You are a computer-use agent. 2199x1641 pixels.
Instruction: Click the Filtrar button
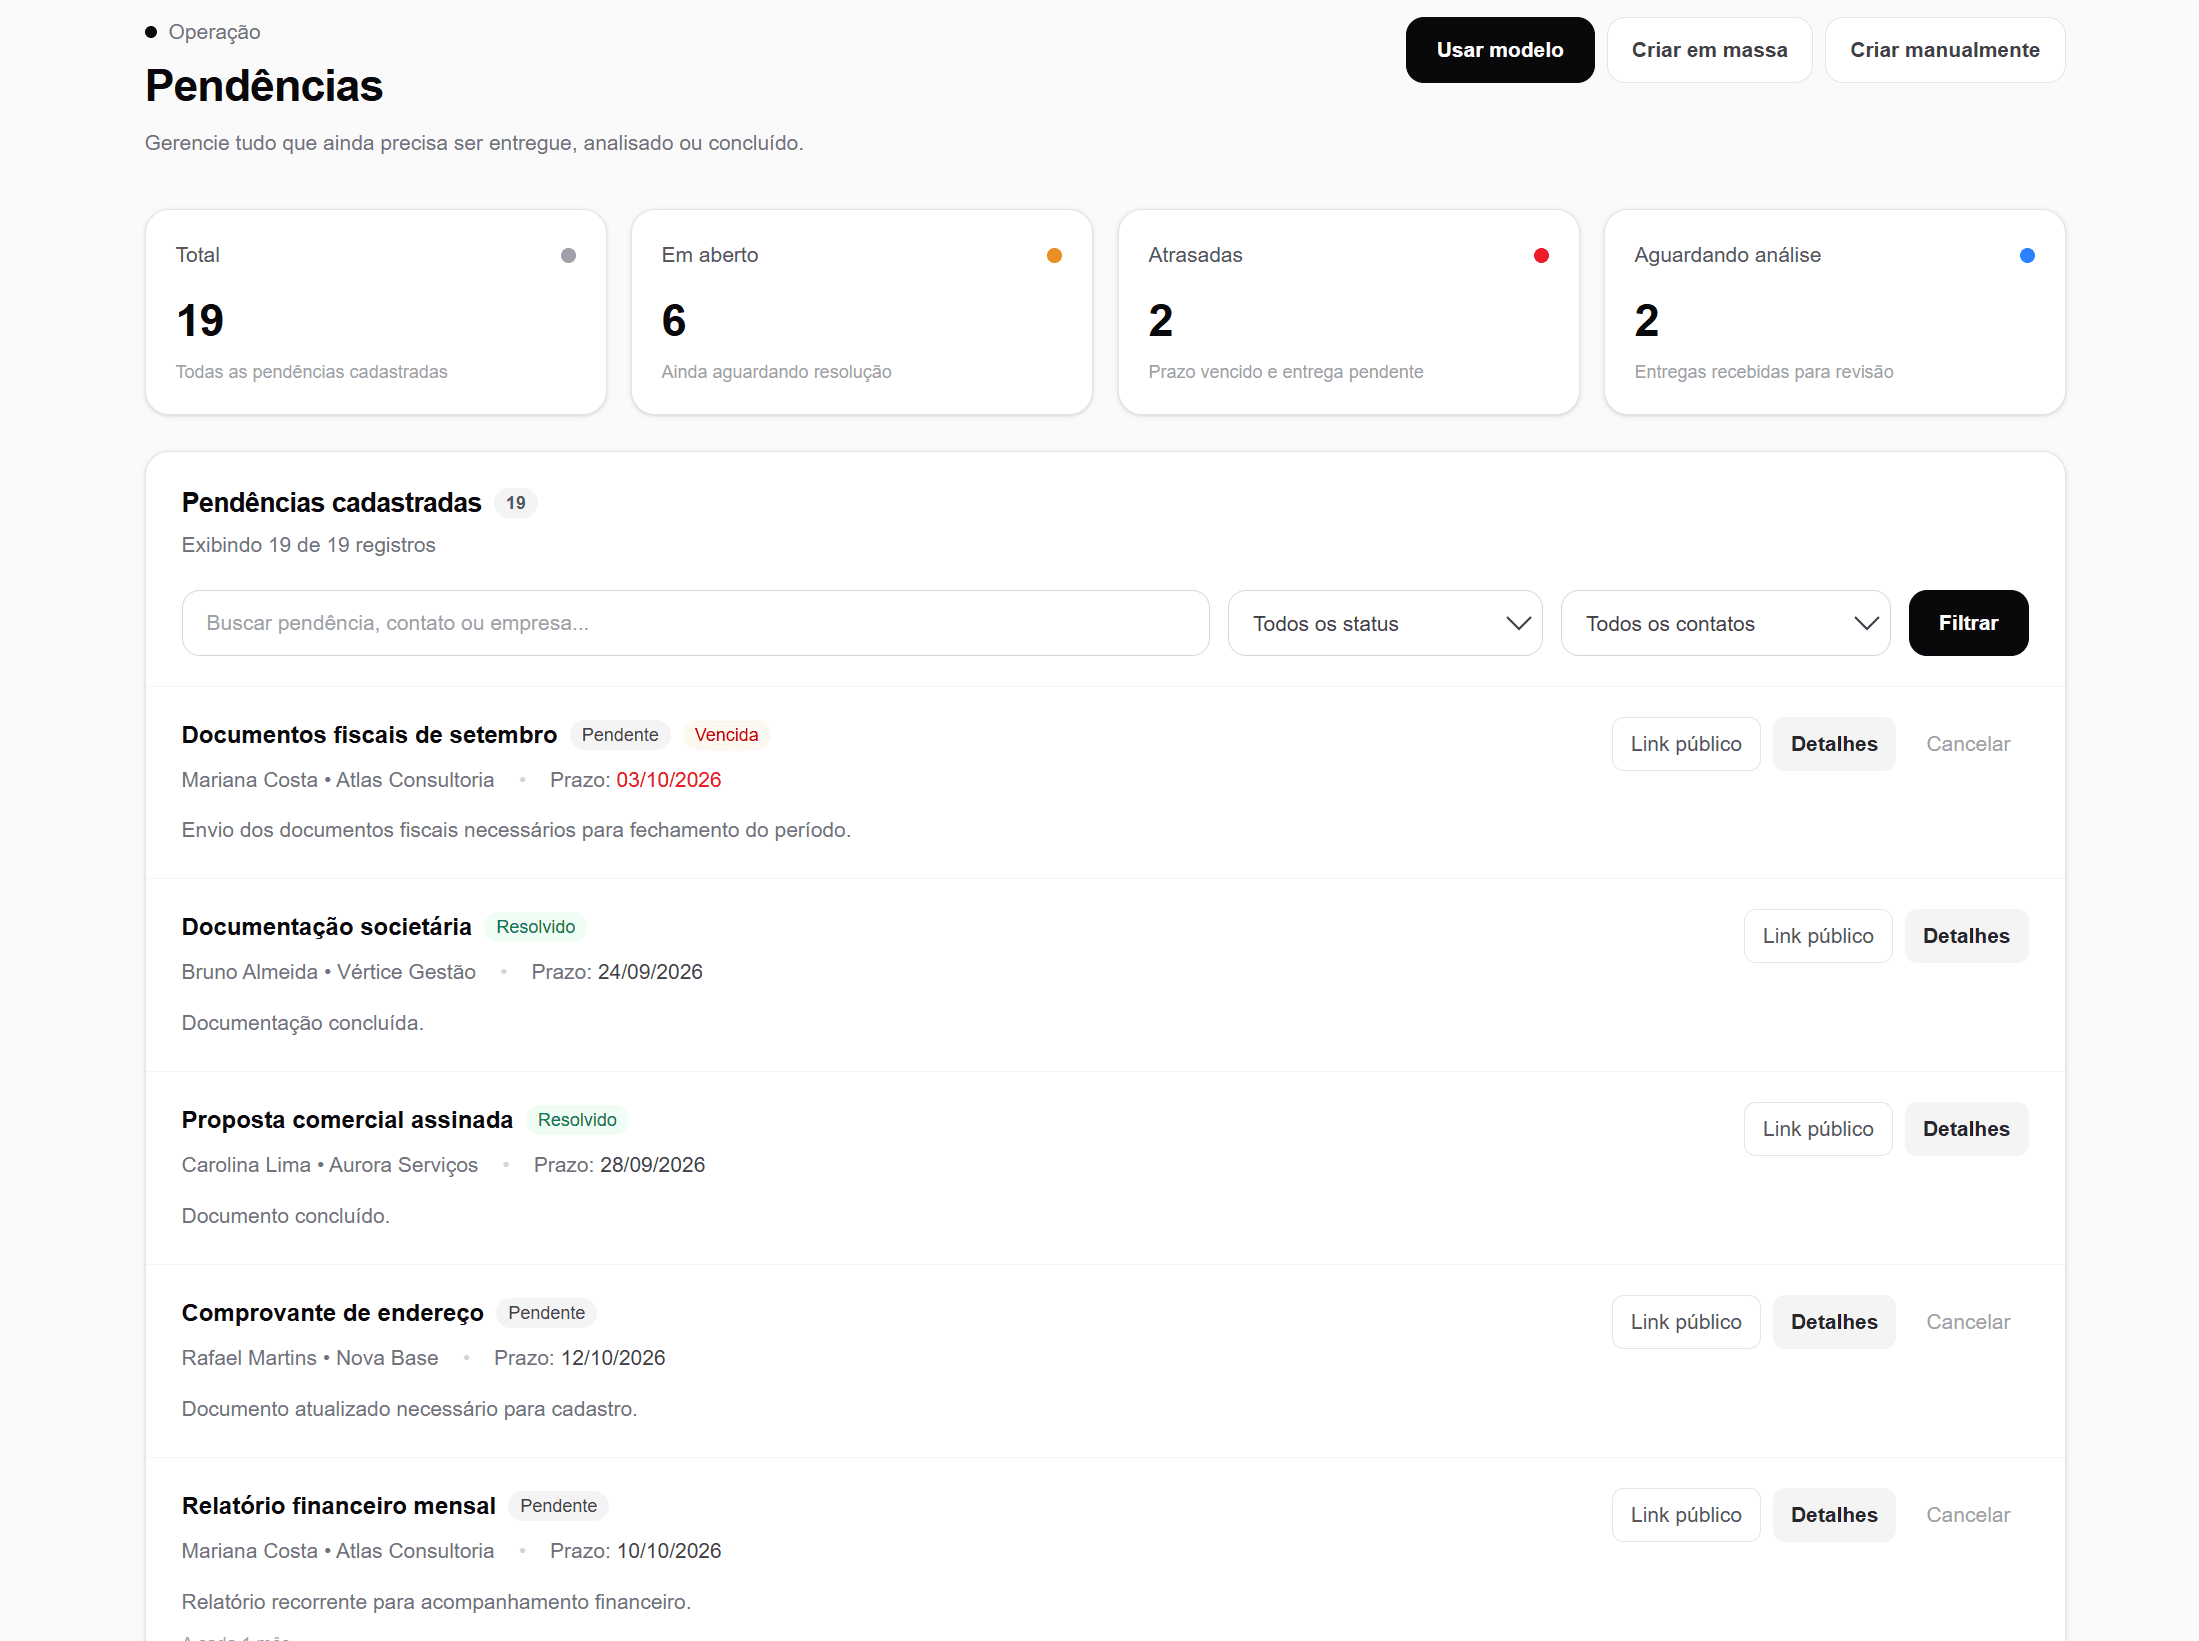[1968, 623]
